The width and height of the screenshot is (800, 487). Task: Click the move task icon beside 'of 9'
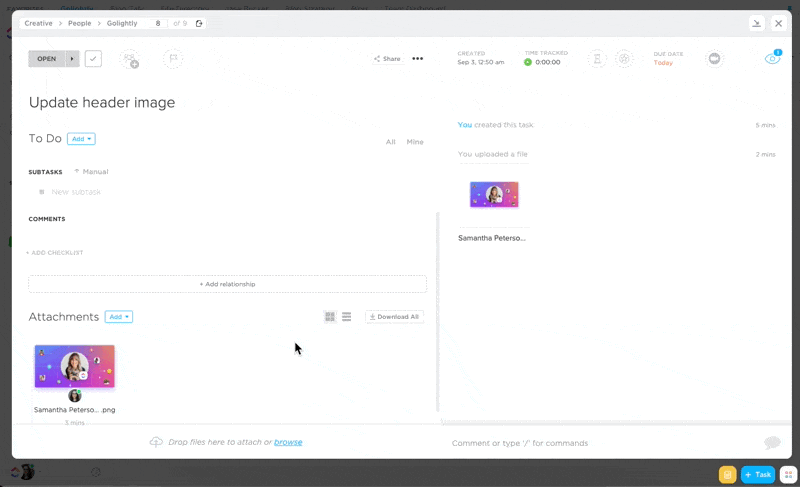point(199,23)
